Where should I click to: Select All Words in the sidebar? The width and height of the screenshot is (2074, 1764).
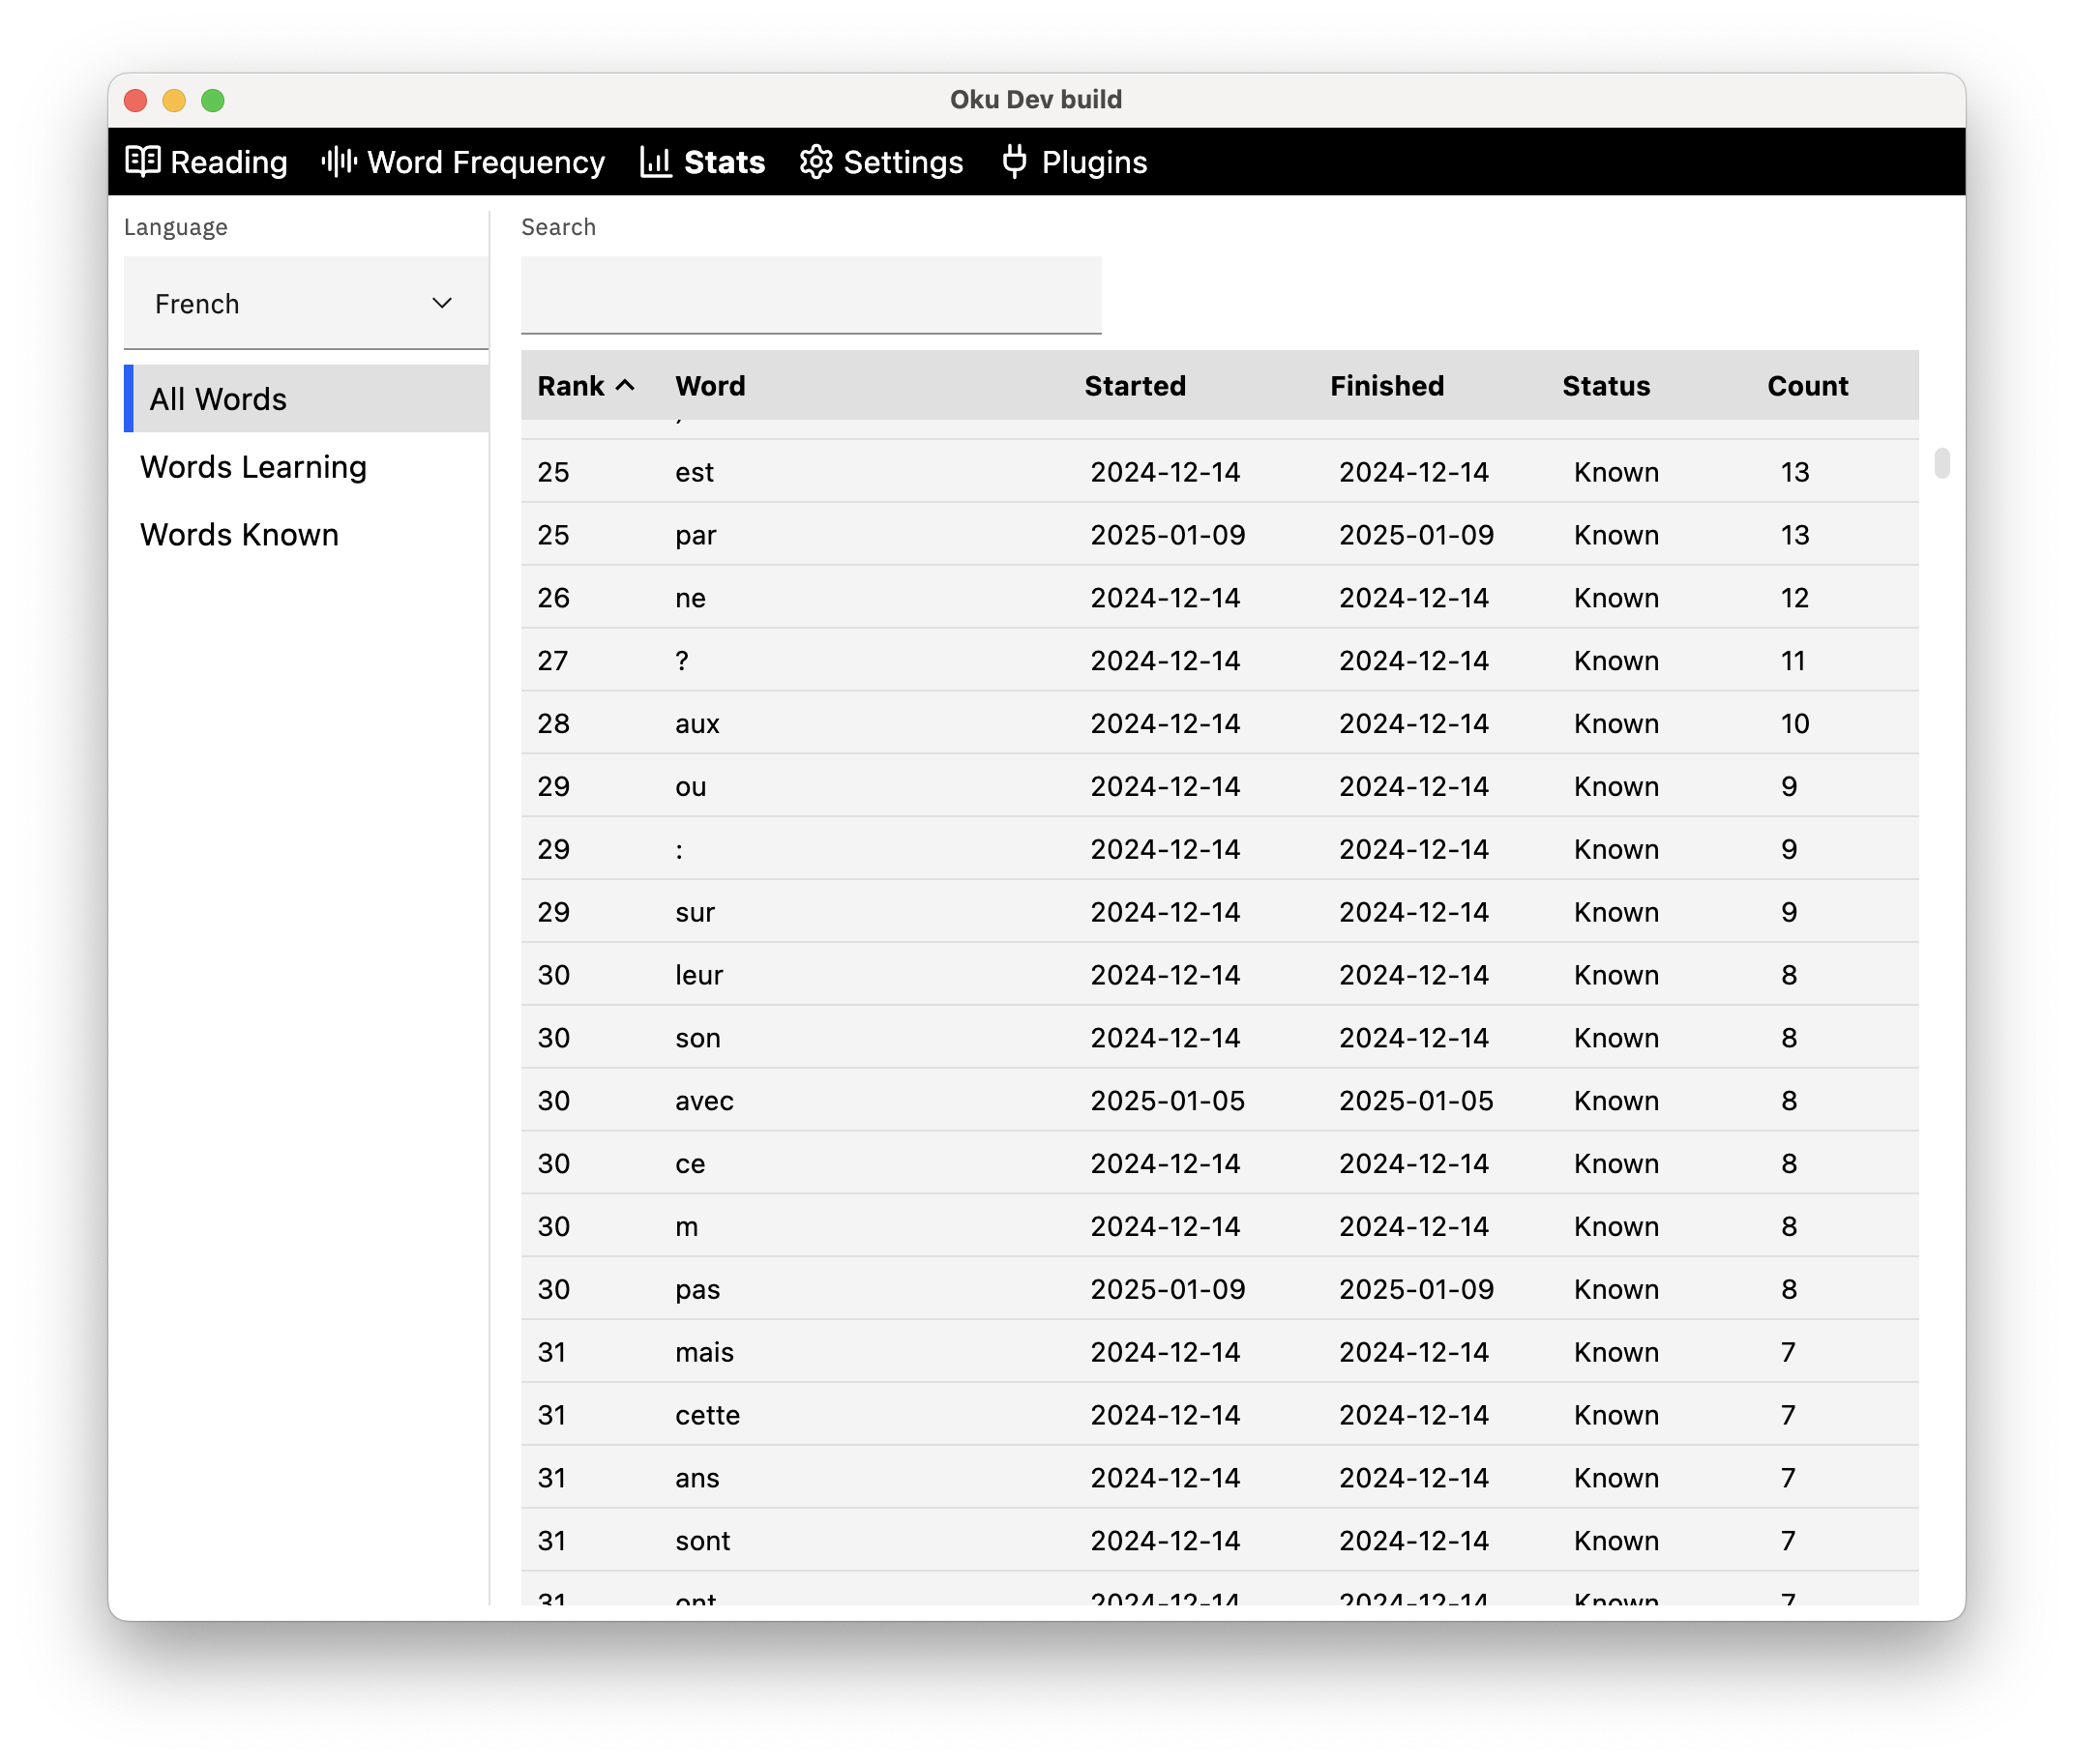[x=306, y=398]
